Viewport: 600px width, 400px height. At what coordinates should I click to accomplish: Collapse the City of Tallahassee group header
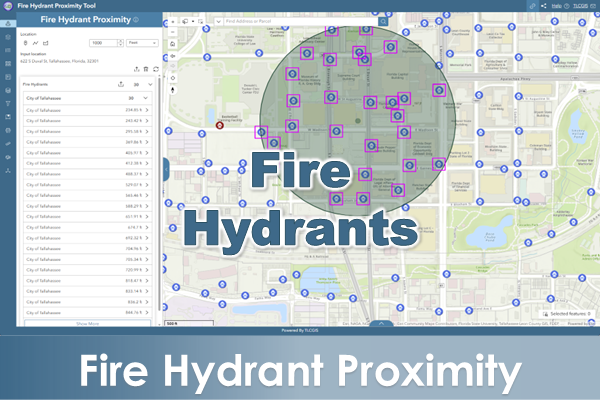[145, 98]
